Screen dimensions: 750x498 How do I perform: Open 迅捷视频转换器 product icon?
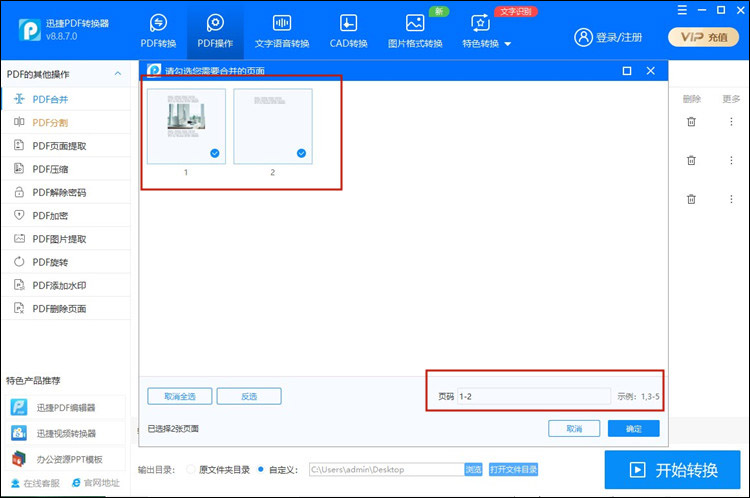click(x=19, y=433)
